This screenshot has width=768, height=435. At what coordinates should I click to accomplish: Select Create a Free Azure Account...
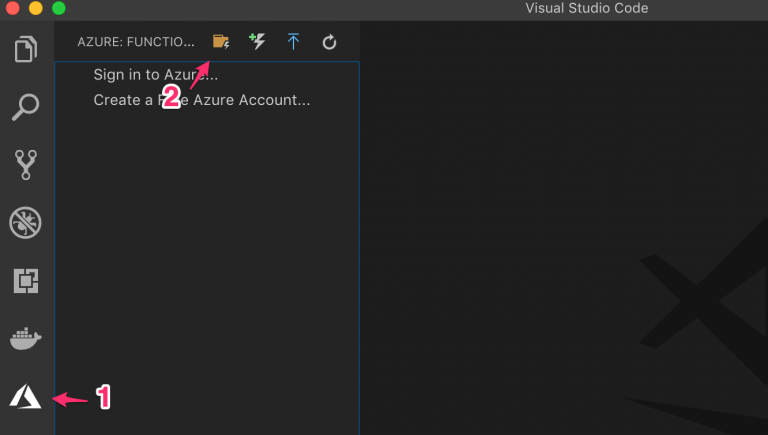click(x=201, y=100)
